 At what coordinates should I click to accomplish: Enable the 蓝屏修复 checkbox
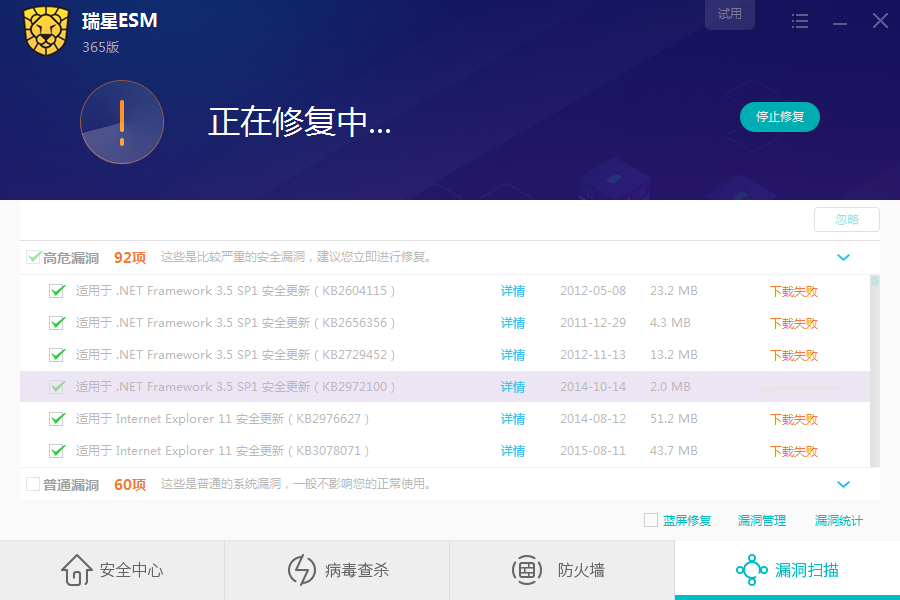[651, 520]
